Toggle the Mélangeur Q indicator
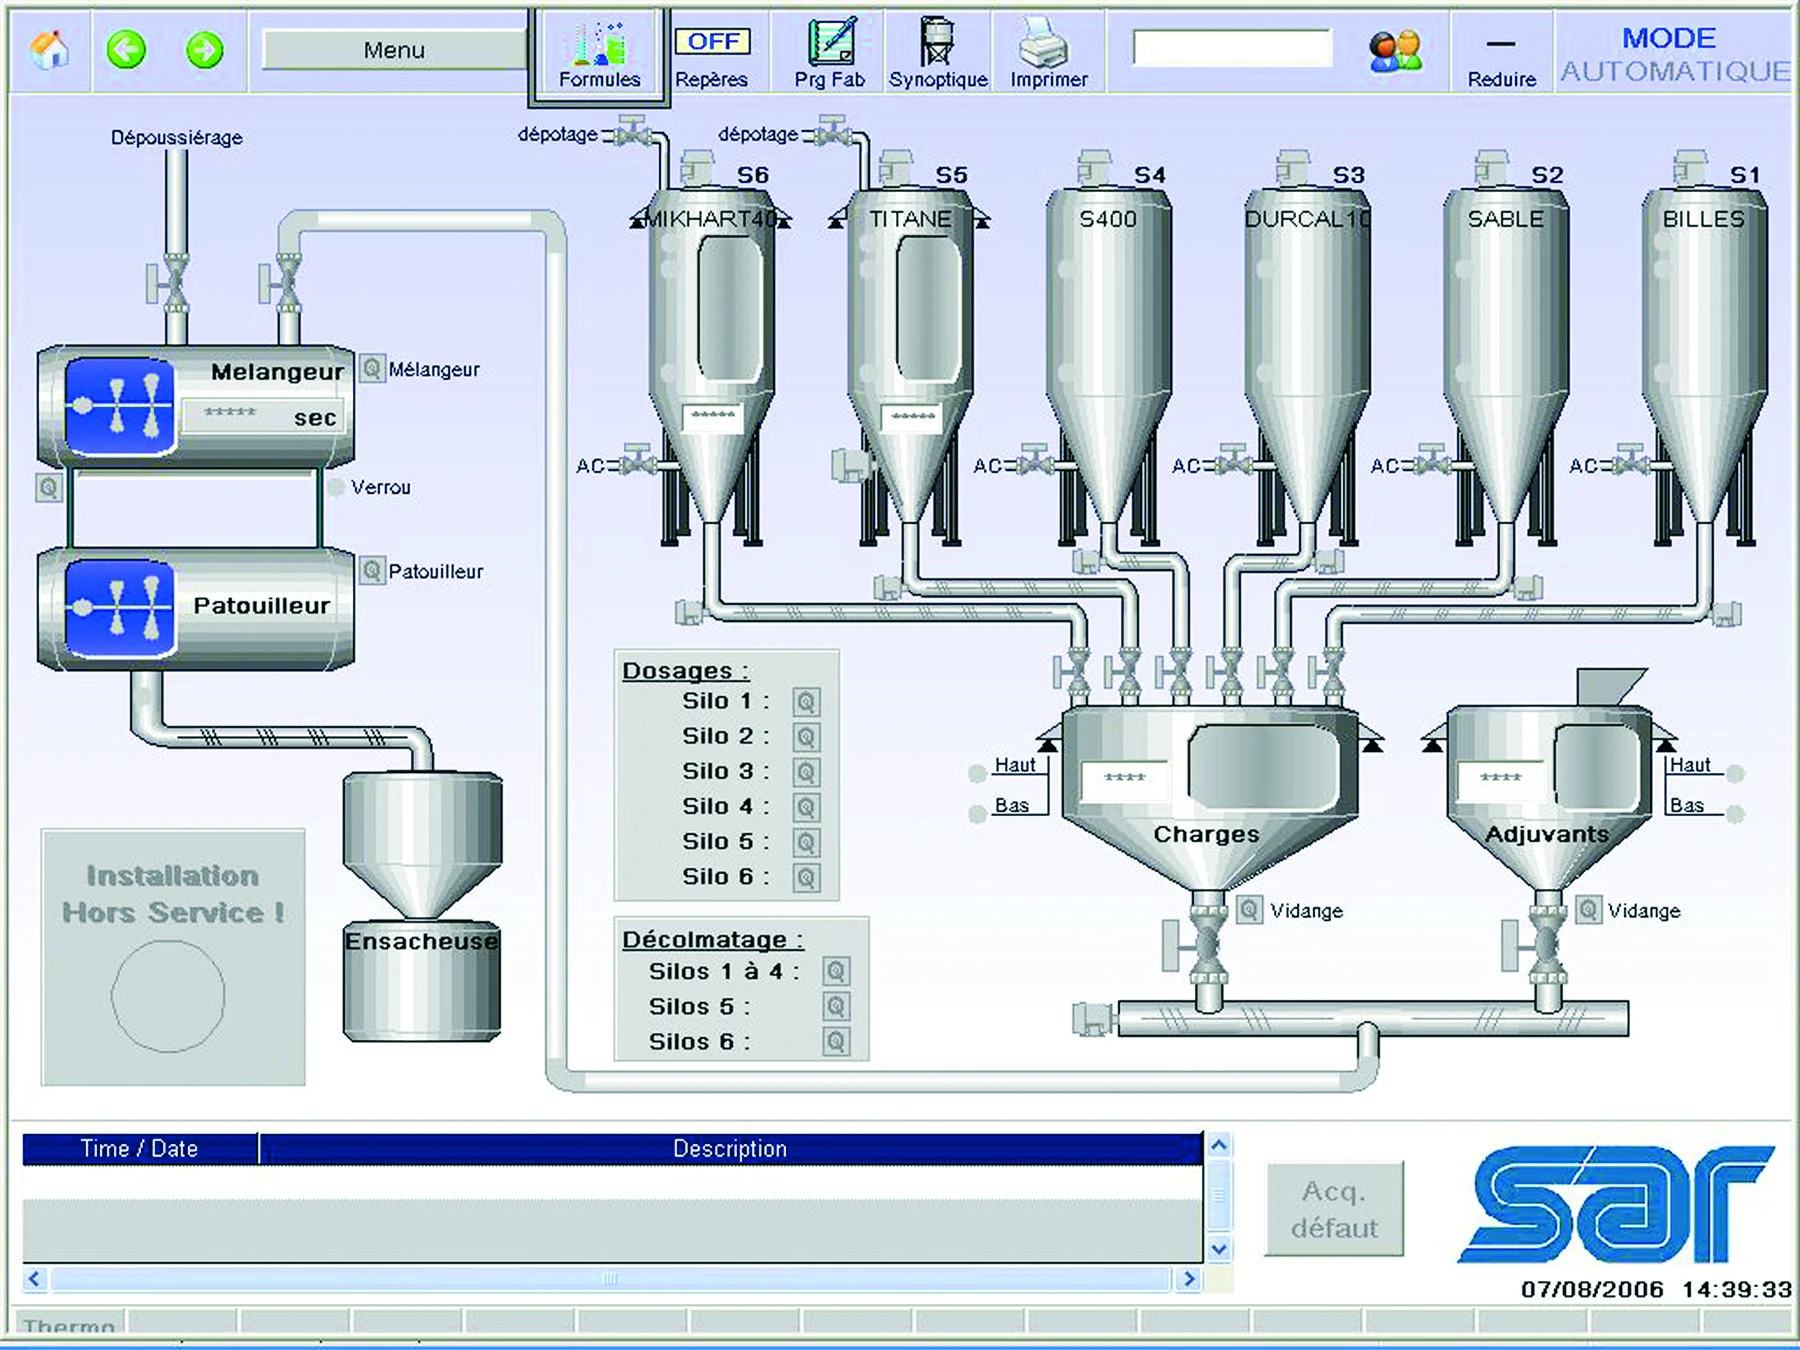Screen dimensions: 1800x1350 pos(373,367)
